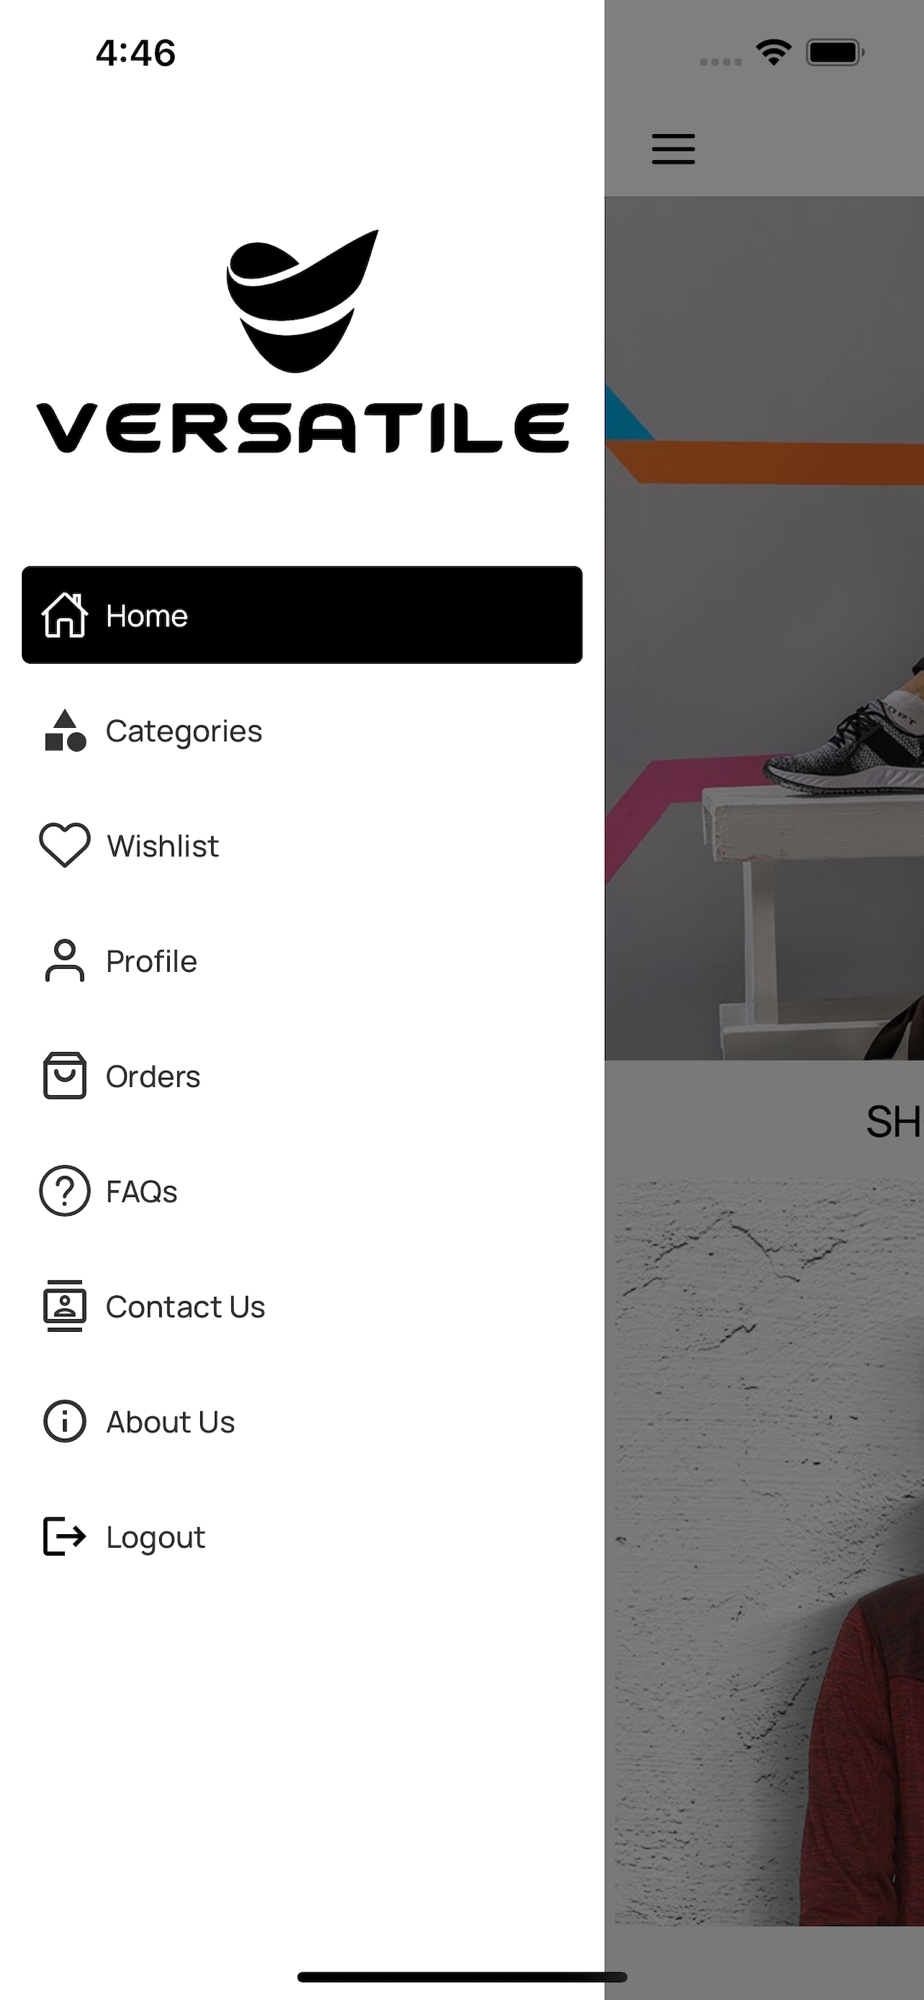924x2000 pixels.
Task: Tap the dimmed sneaker banner image
Action: point(764,628)
